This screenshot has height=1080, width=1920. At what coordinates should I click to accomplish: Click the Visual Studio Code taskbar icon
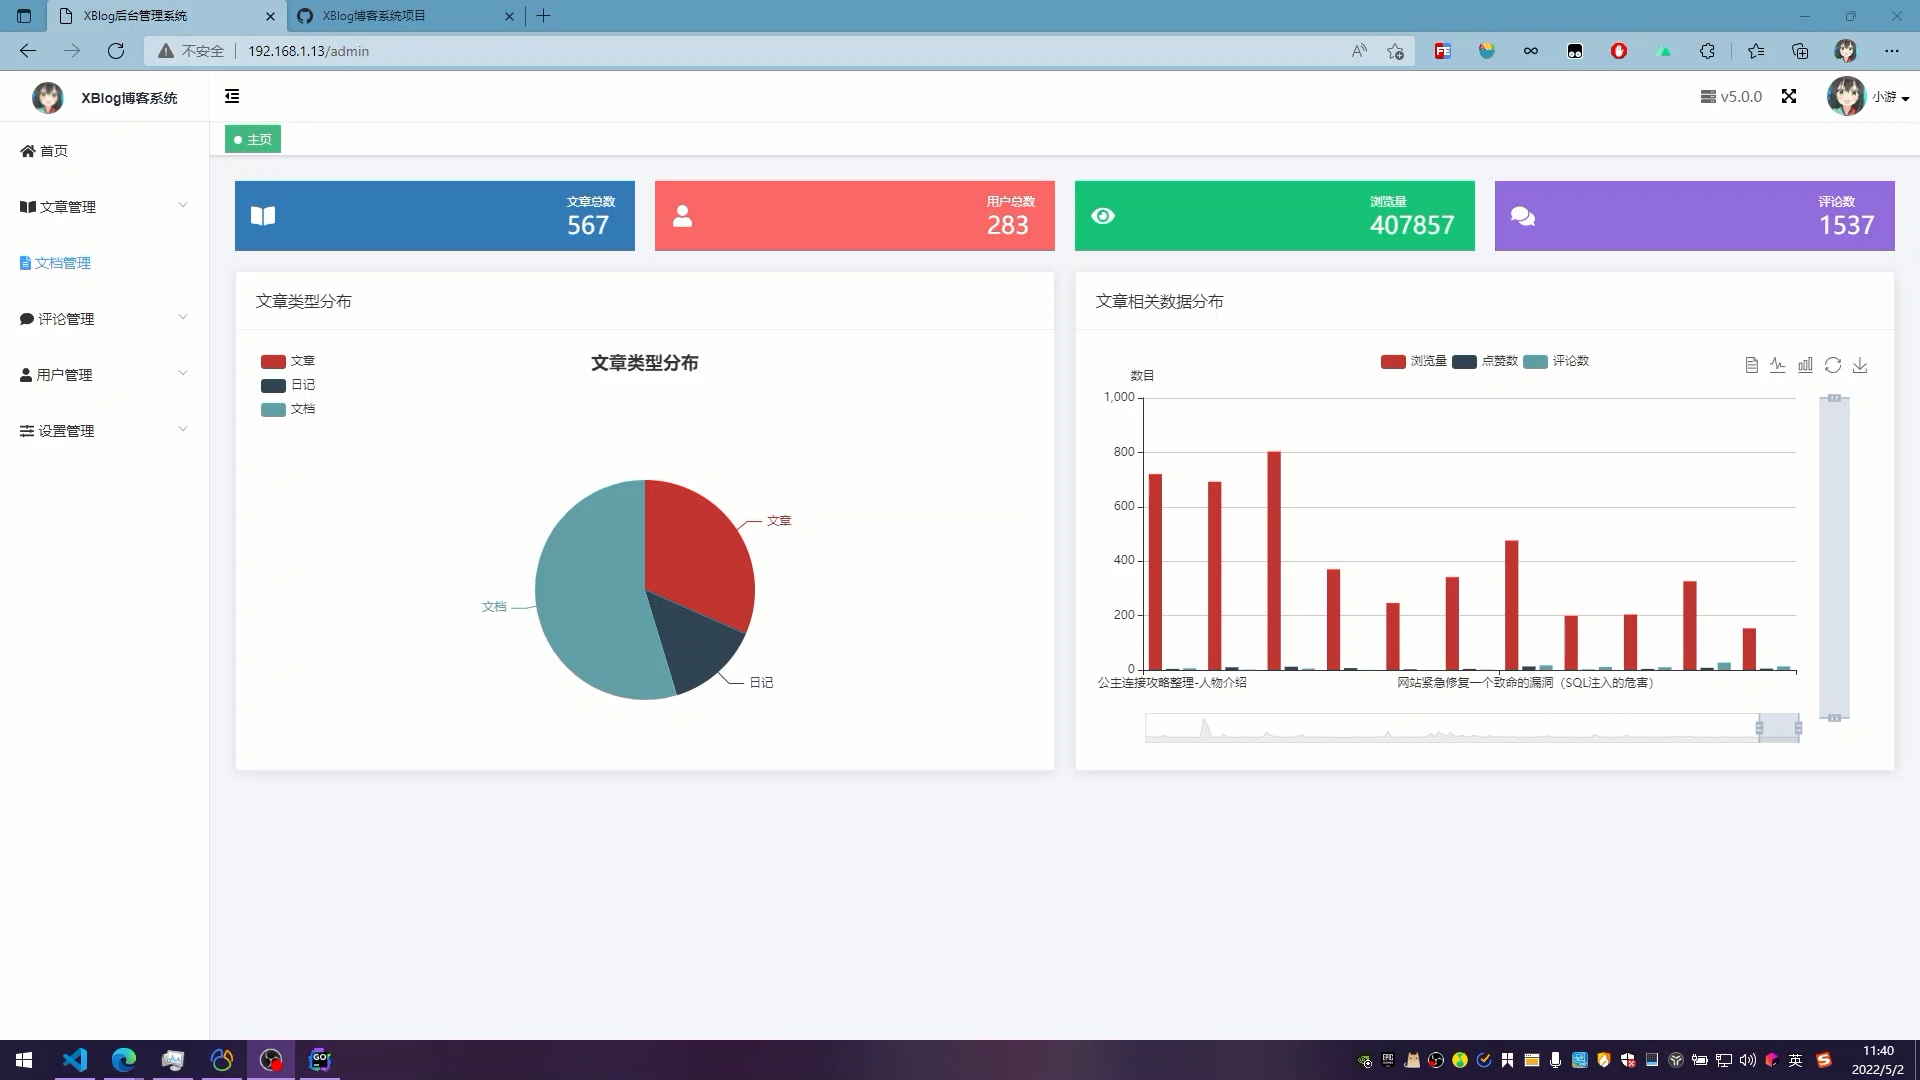[75, 1059]
